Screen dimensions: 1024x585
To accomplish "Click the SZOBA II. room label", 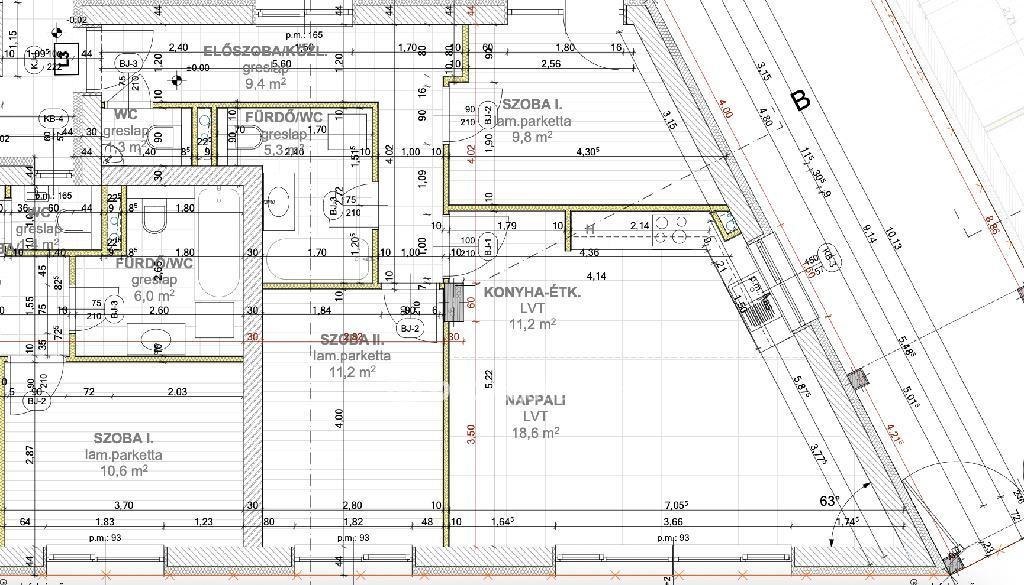I will coord(352,339).
